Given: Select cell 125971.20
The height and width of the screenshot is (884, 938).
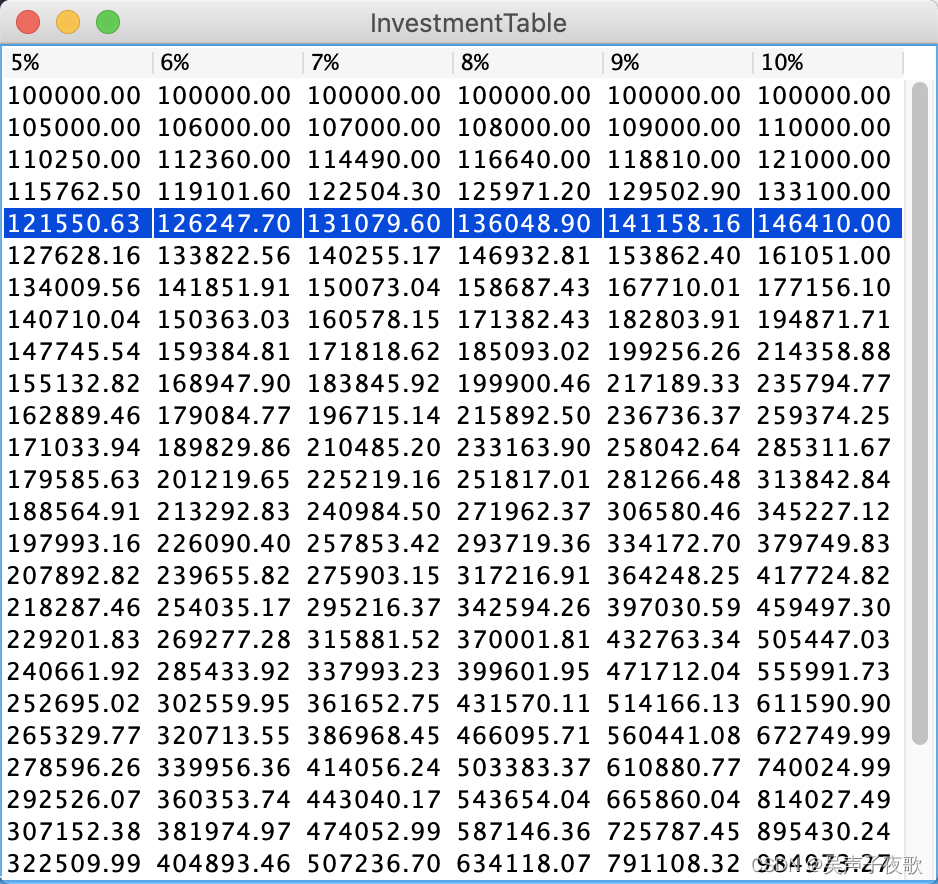Looking at the screenshot, I should (x=528, y=191).
